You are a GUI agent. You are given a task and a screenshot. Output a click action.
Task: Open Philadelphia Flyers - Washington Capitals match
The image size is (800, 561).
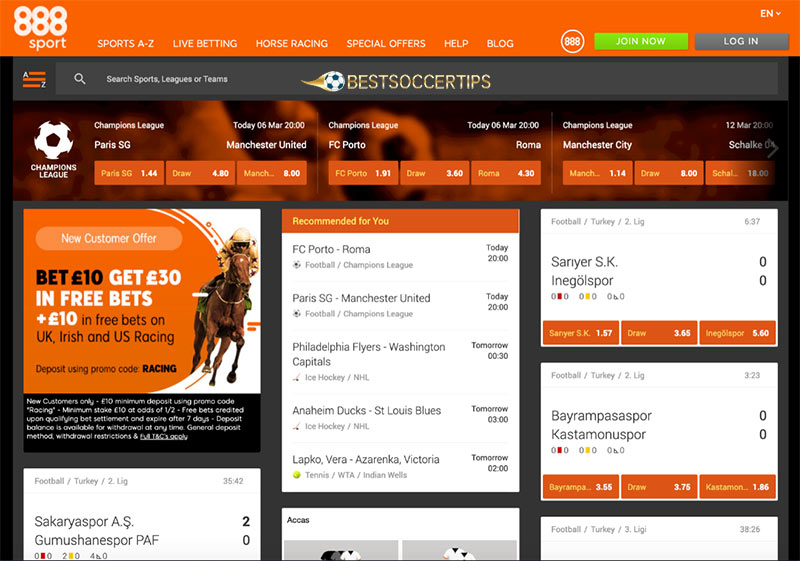pyautogui.click(x=400, y=362)
